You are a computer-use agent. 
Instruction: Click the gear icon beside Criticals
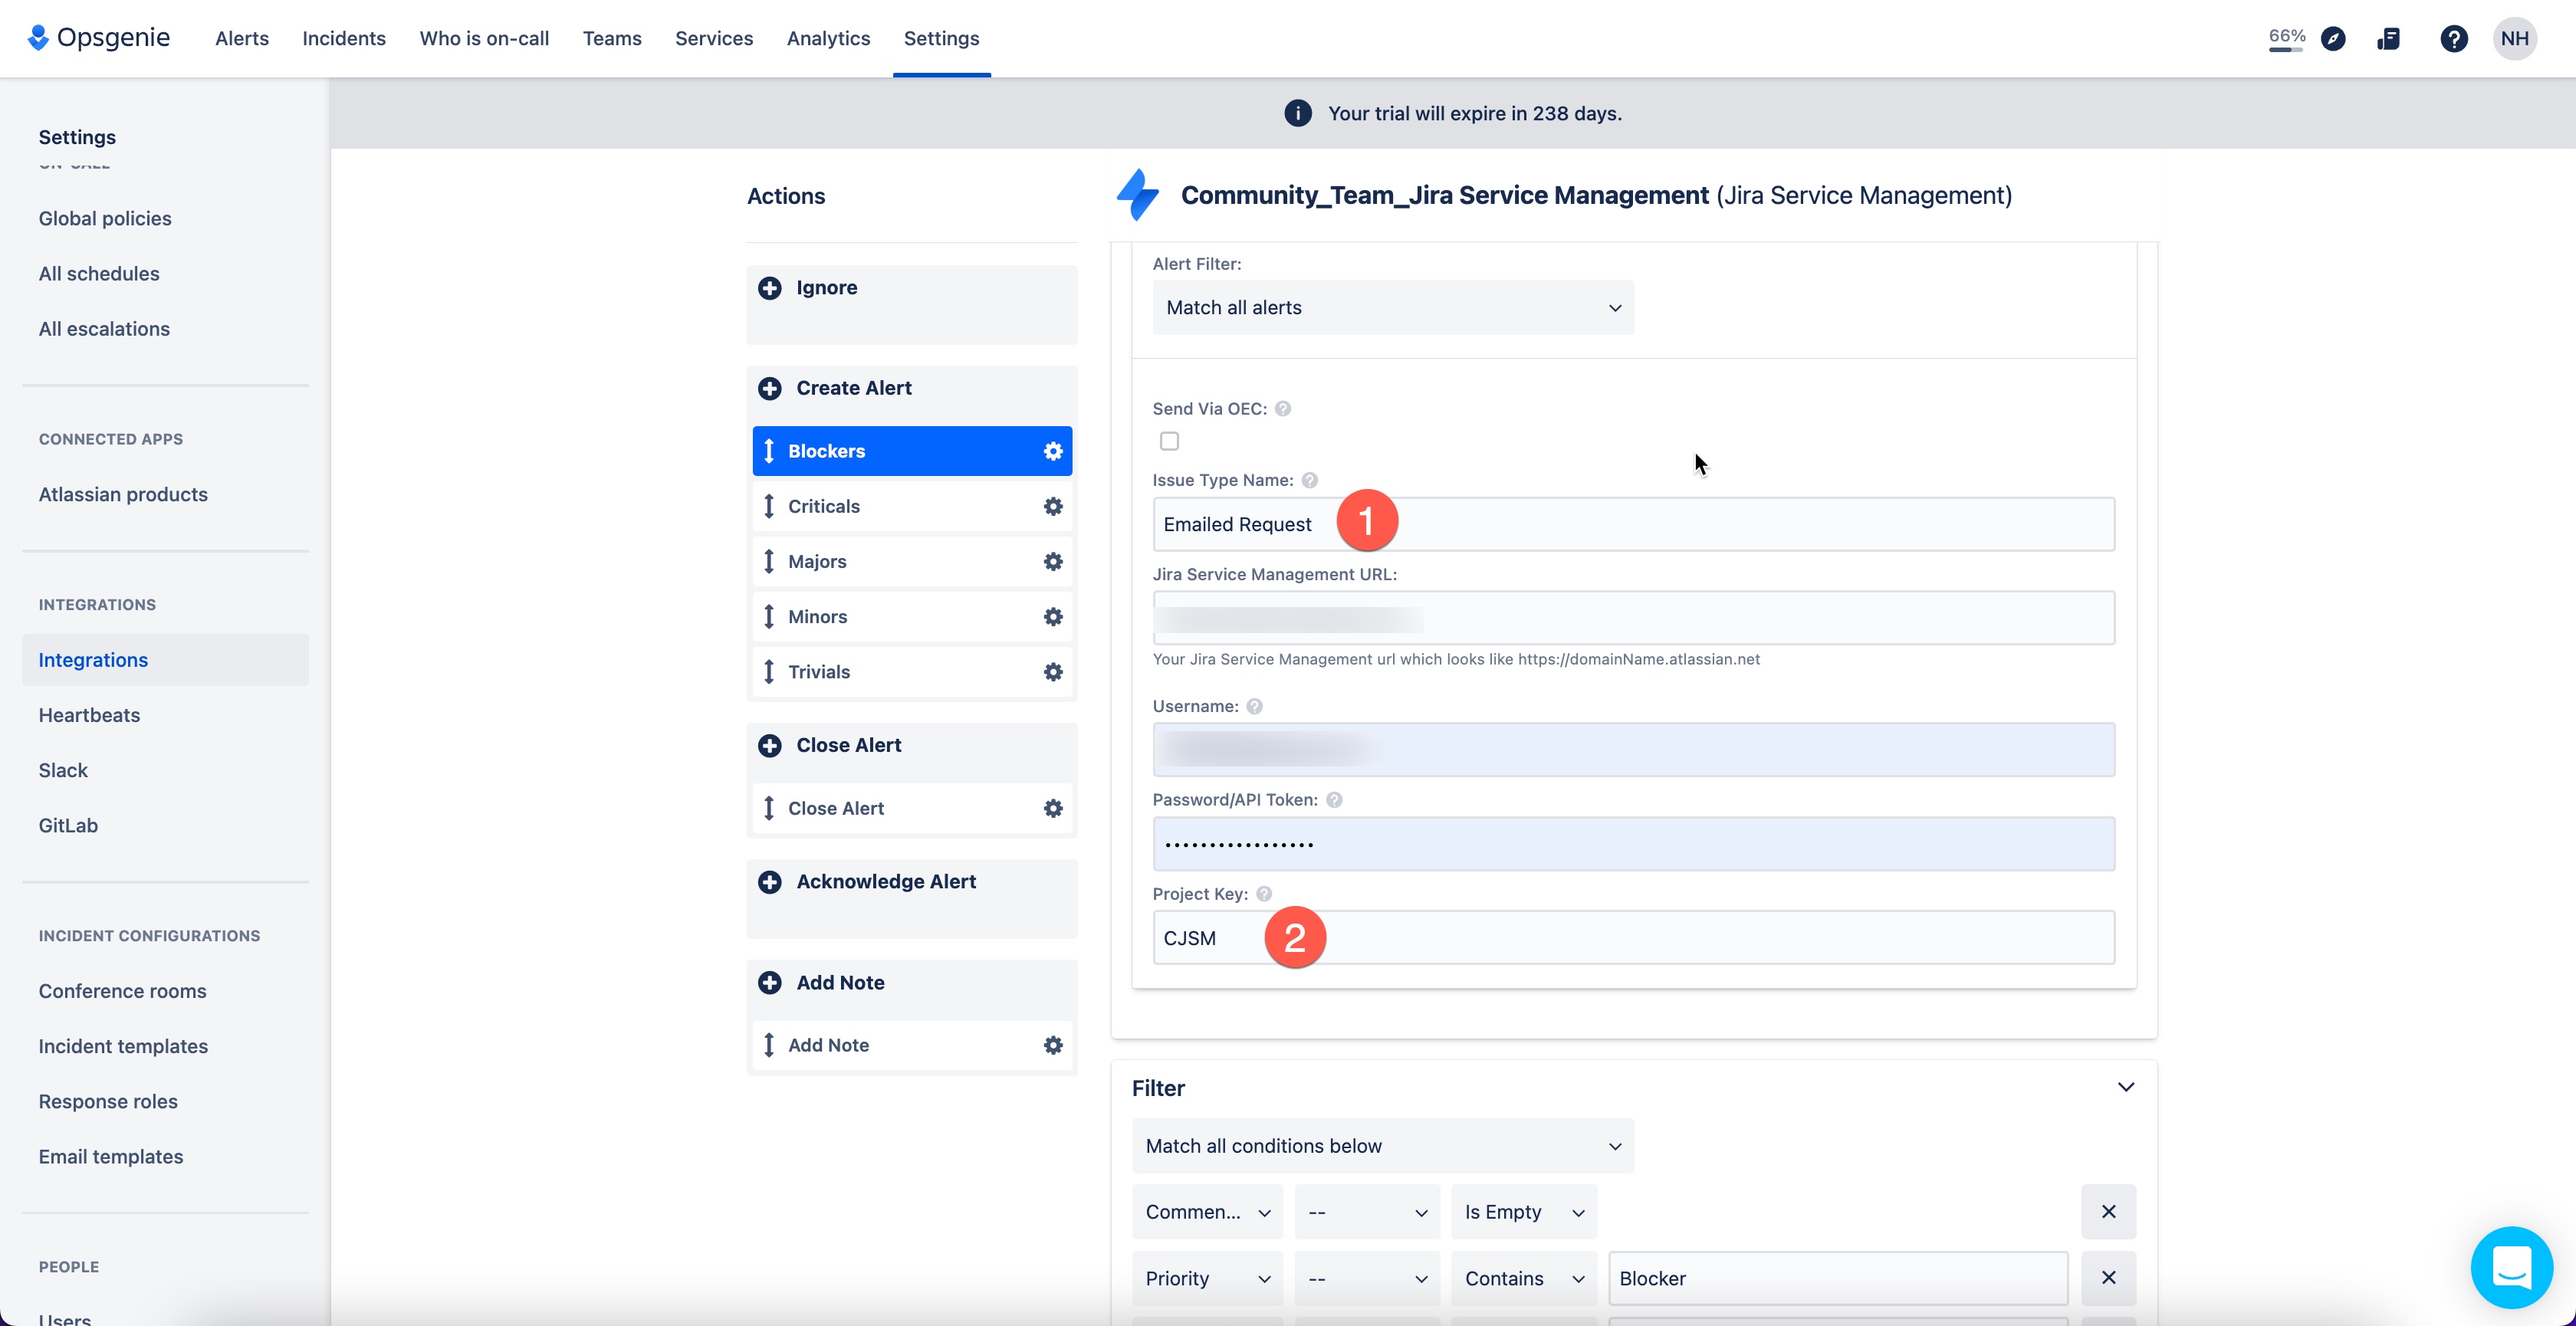pos(1052,506)
